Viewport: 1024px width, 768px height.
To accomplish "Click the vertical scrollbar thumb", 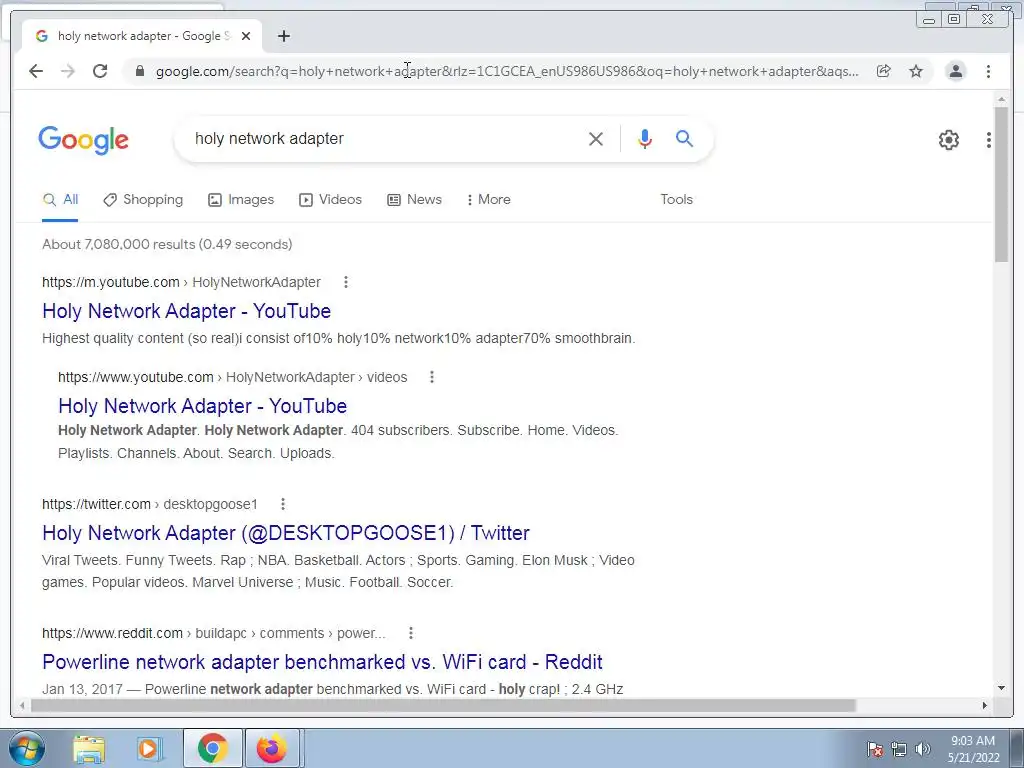I will tap(1001, 184).
